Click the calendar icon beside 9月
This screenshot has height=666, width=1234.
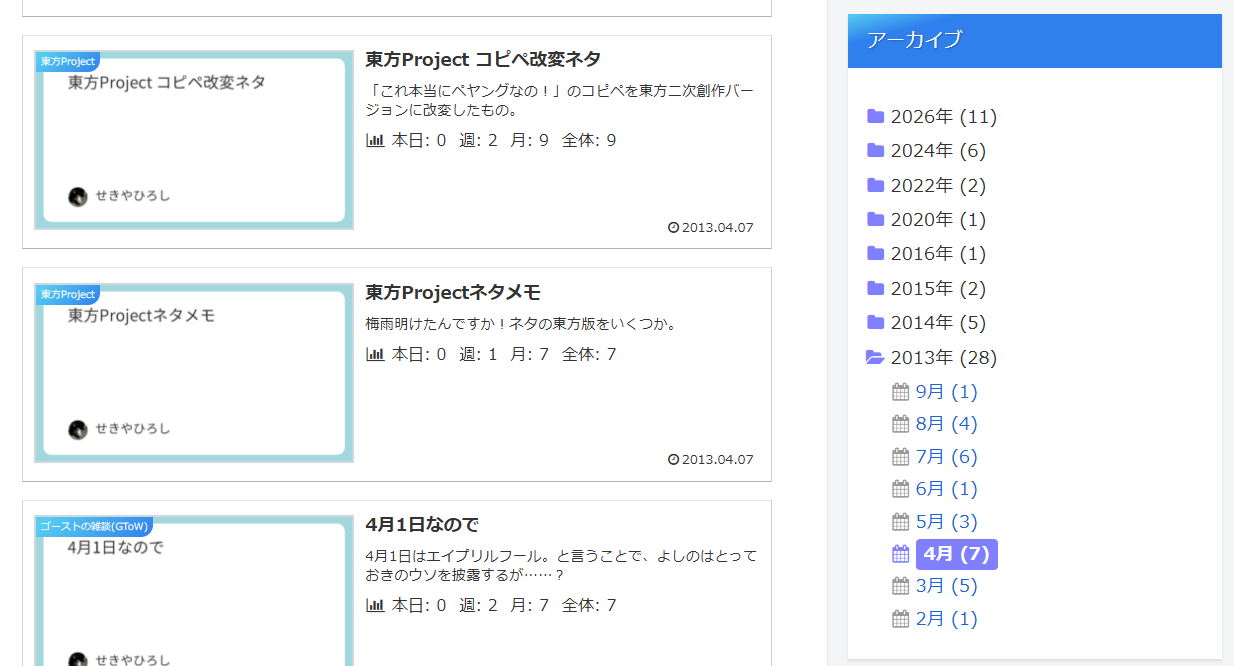click(899, 391)
